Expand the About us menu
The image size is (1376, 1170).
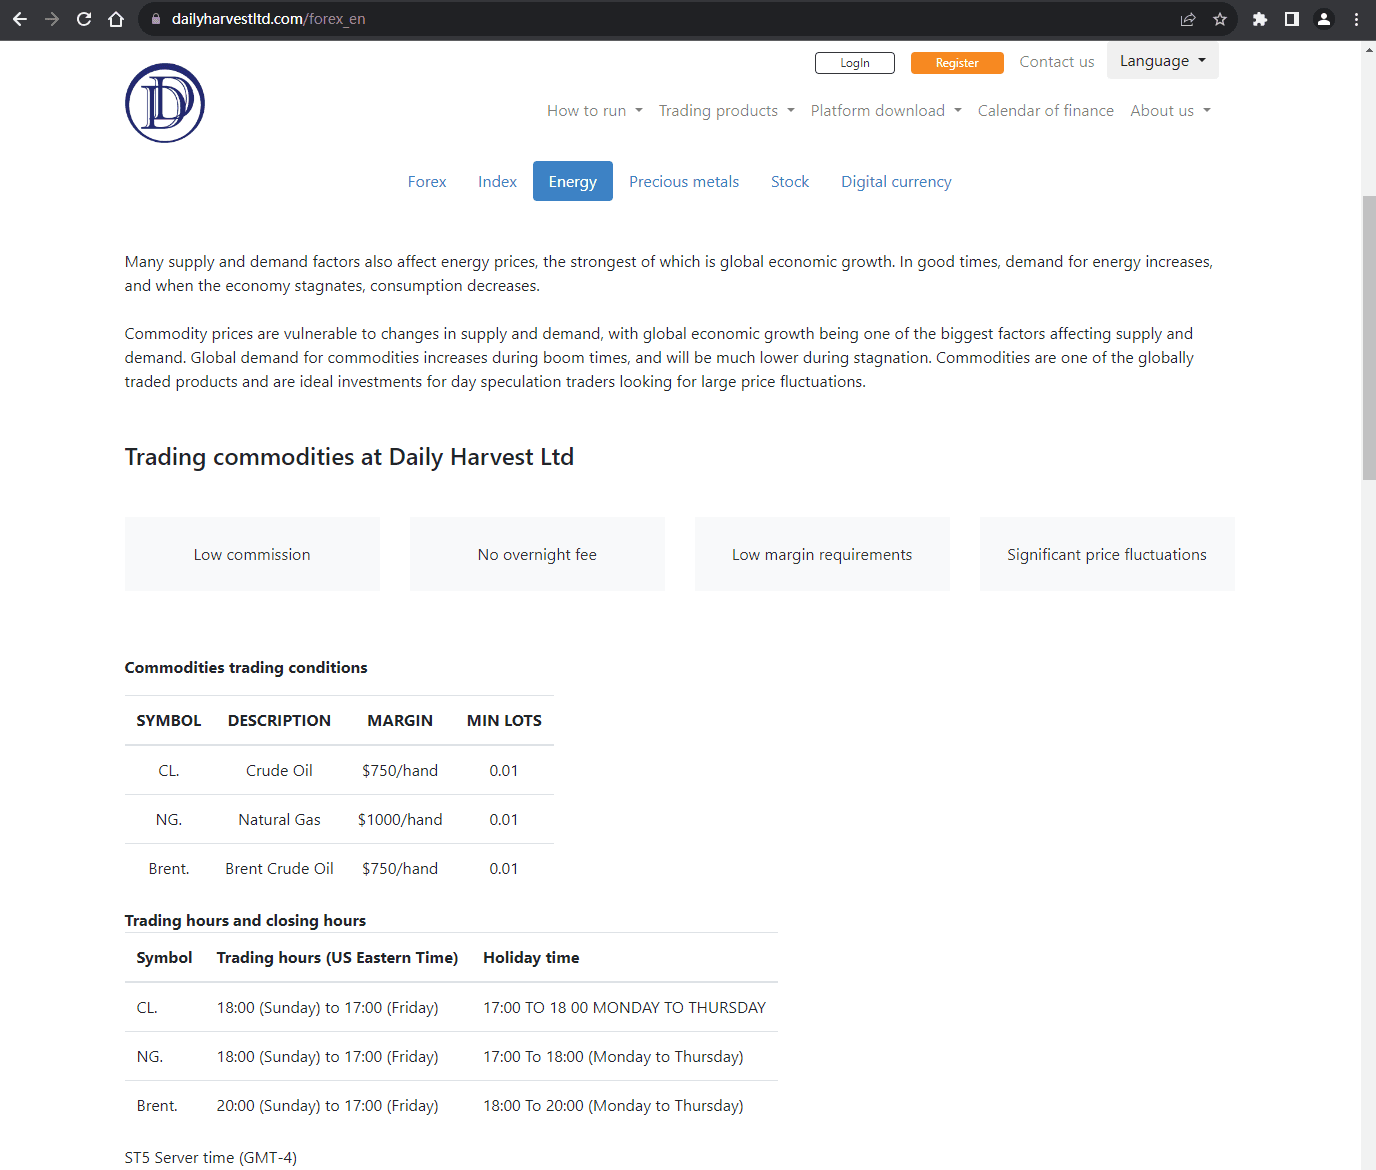(1171, 111)
